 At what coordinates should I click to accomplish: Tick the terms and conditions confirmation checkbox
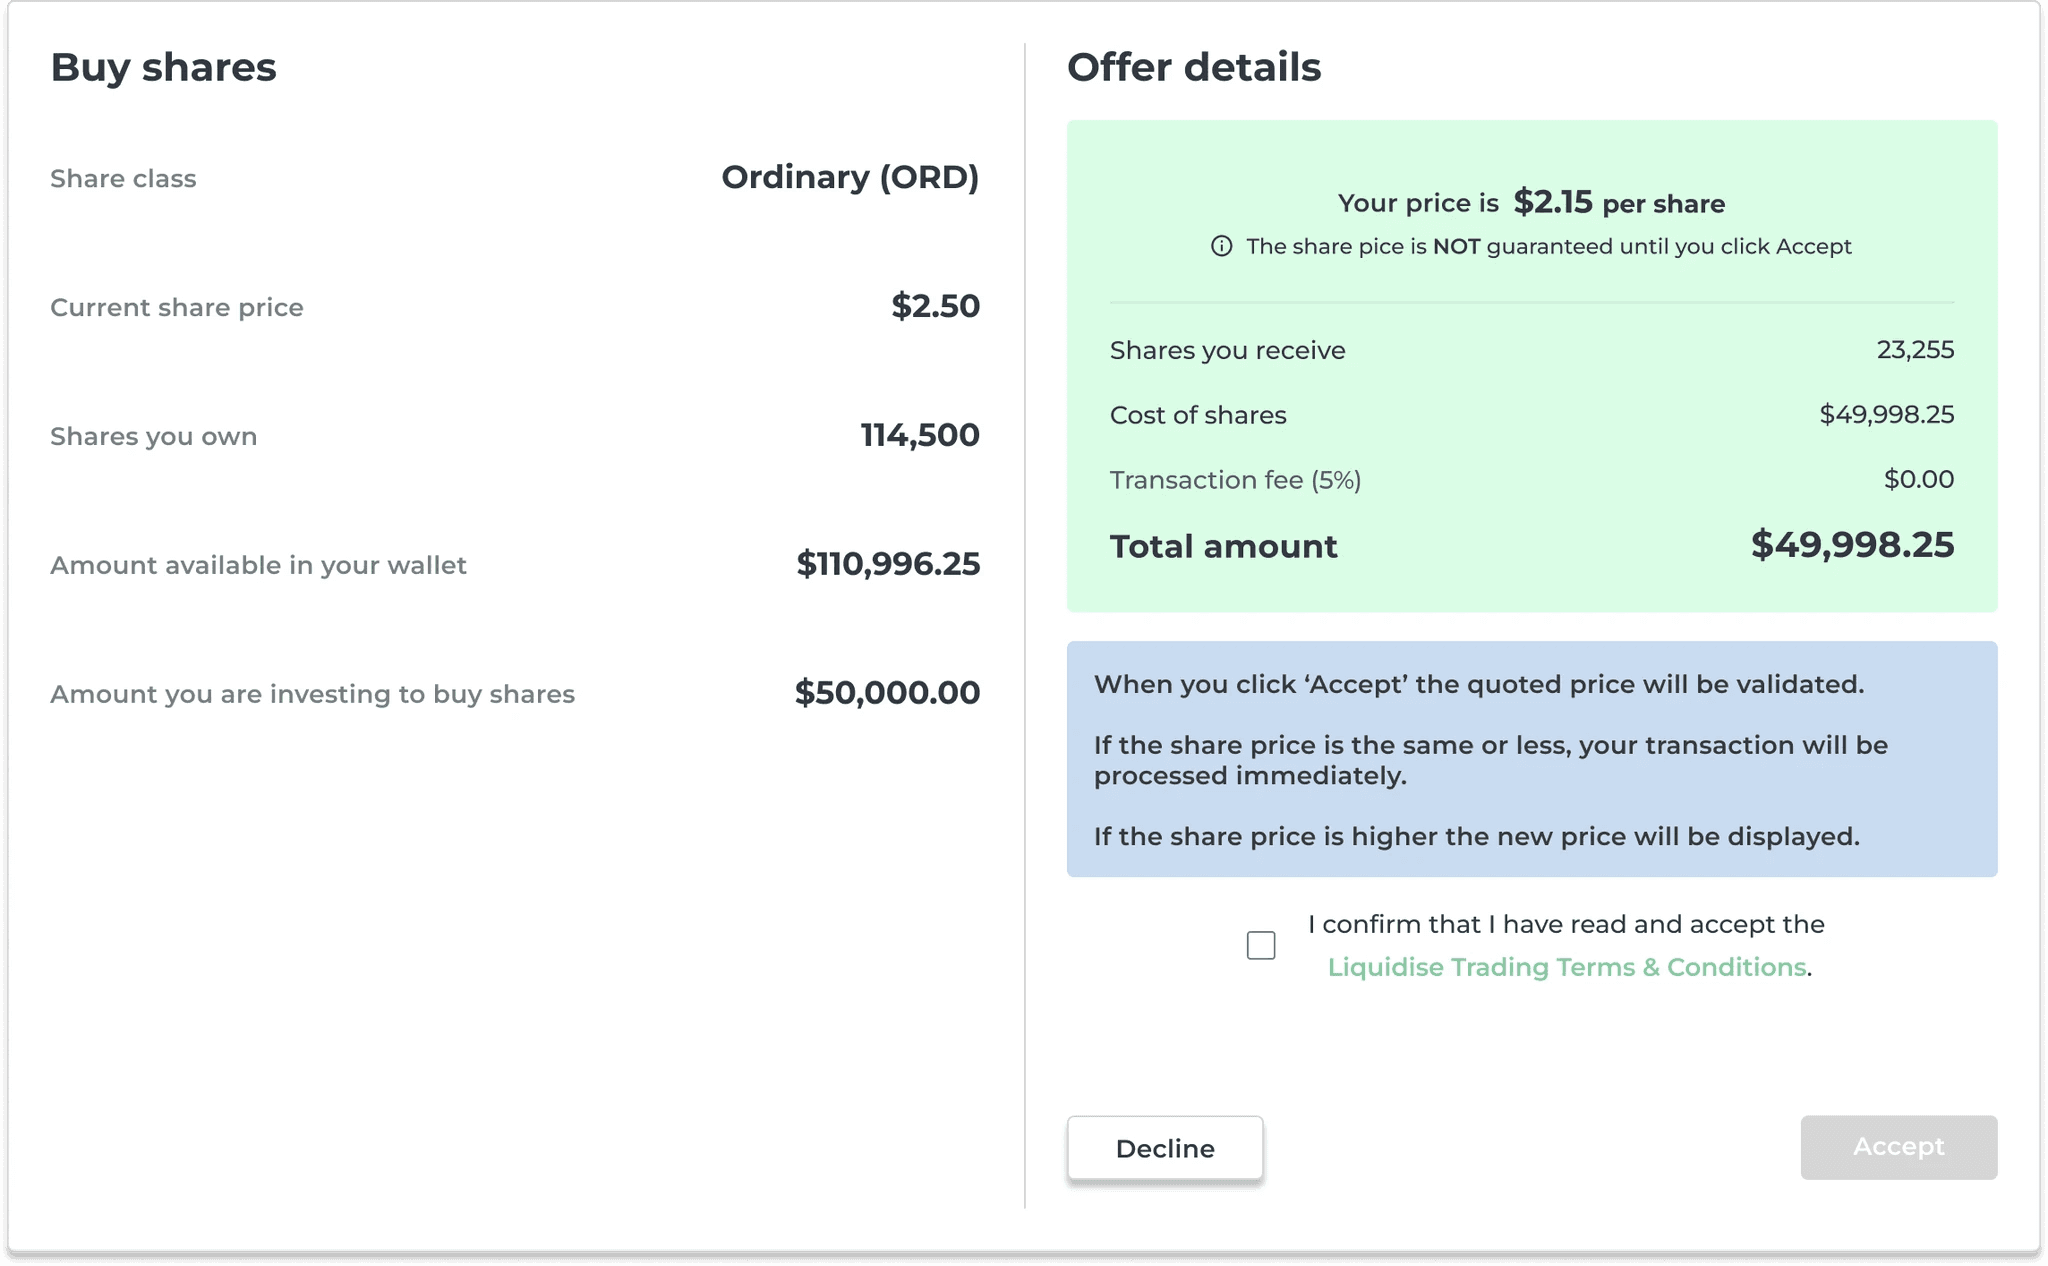point(1261,945)
